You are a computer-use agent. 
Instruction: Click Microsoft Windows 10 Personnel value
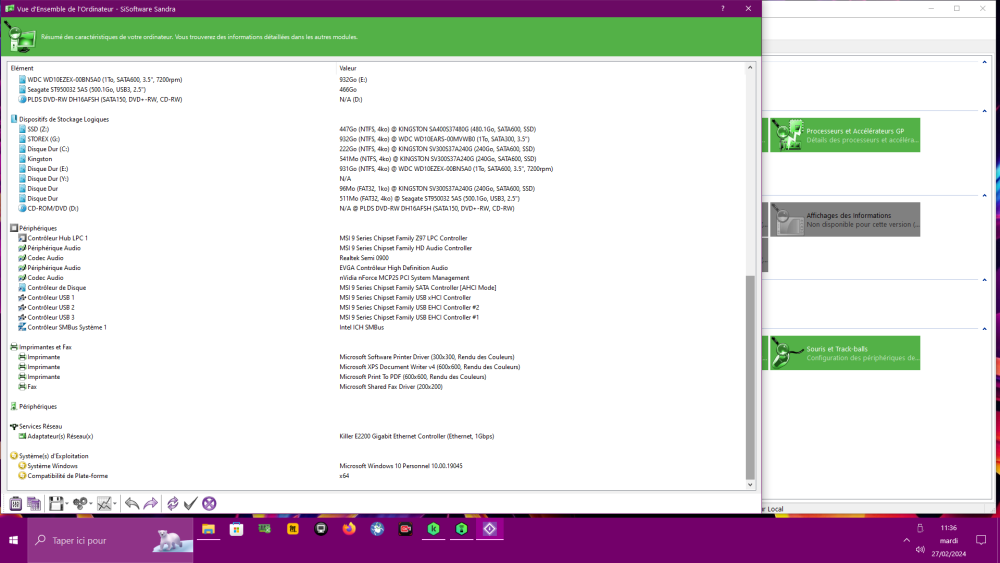401,466
